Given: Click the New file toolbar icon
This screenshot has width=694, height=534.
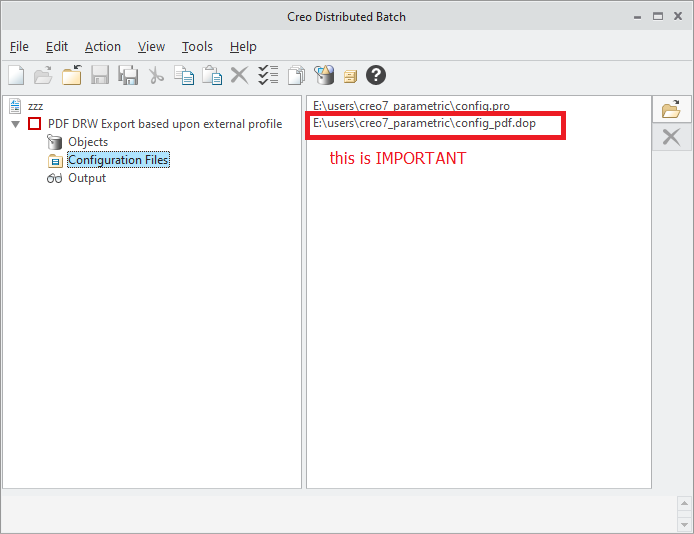Looking at the screenshot, I should [16, 75].
